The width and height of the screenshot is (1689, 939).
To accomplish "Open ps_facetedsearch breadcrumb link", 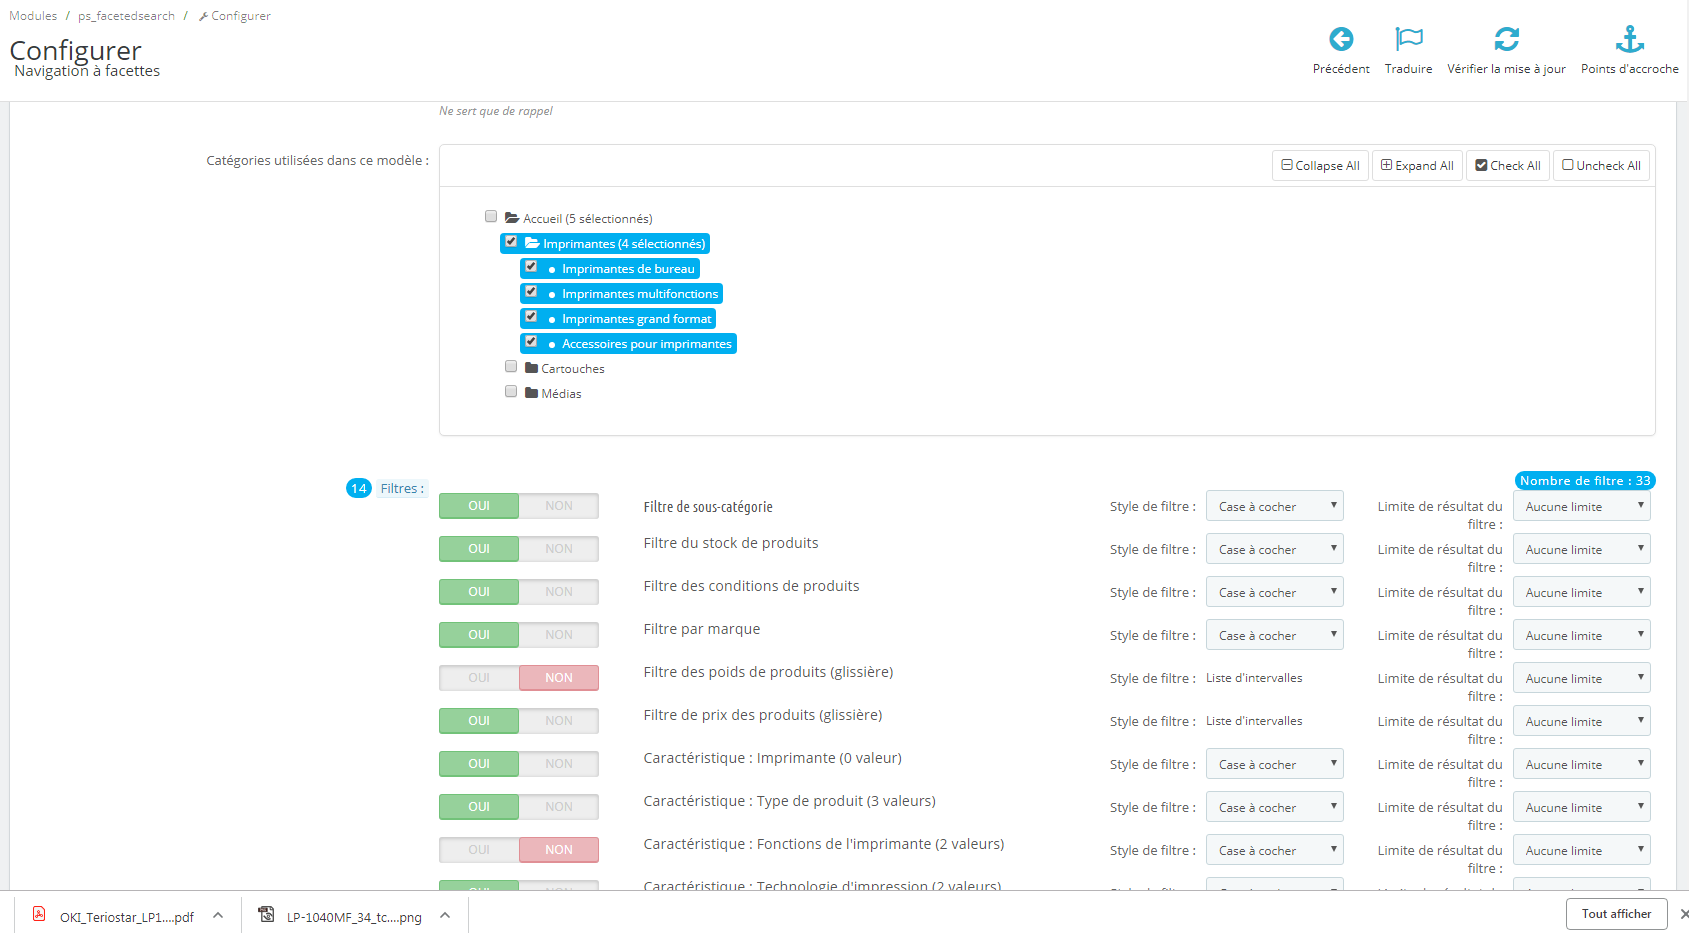I will [x=126, y=16].
